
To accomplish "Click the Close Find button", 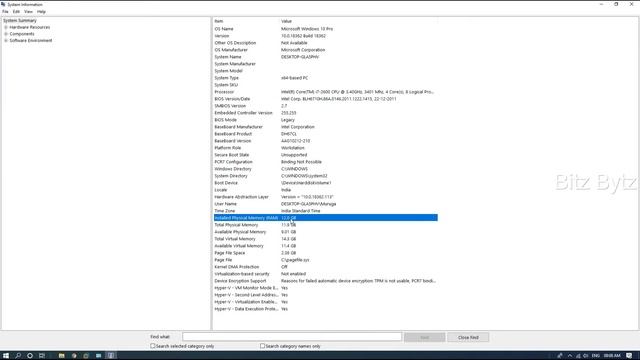I will point(468,337).
